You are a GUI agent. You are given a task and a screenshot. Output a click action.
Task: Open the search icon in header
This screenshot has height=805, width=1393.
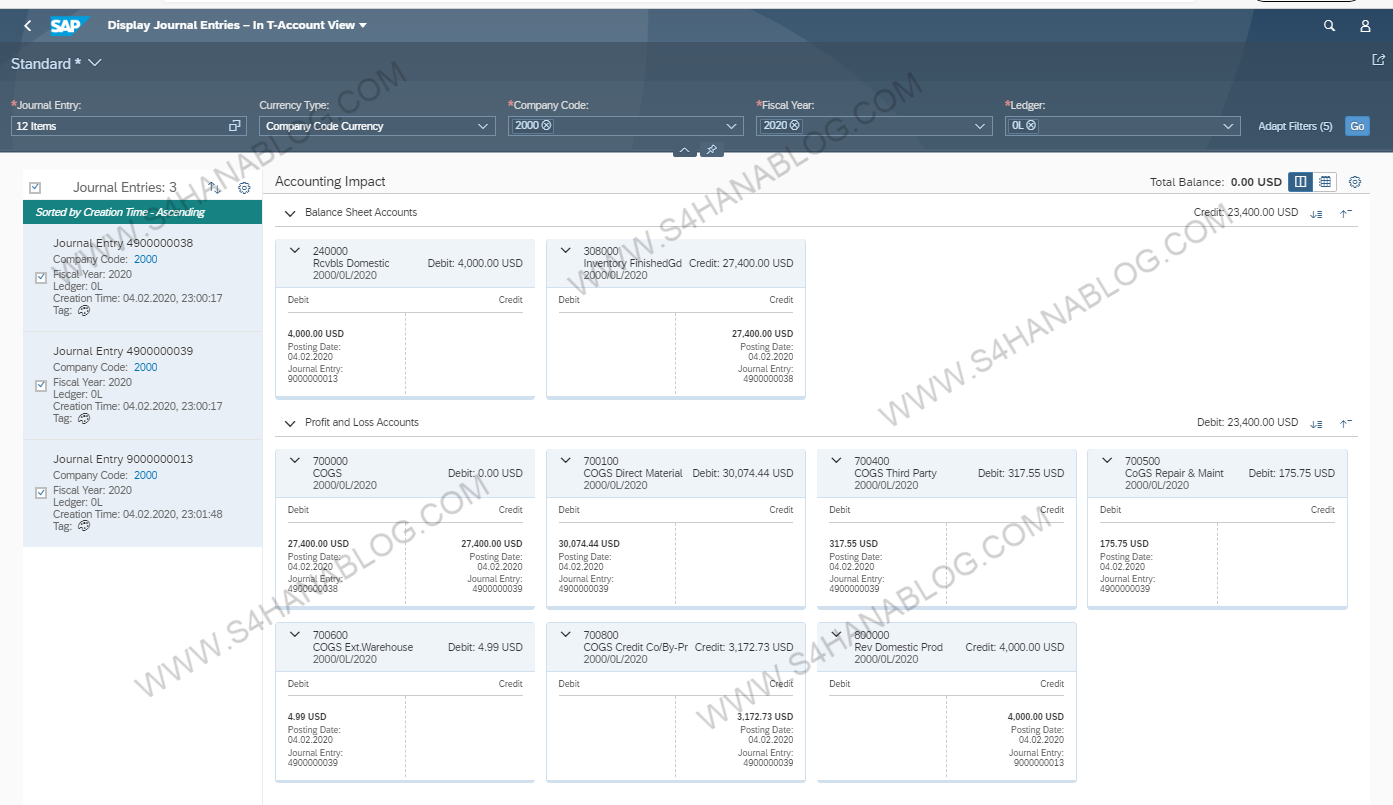point(1329,26)
